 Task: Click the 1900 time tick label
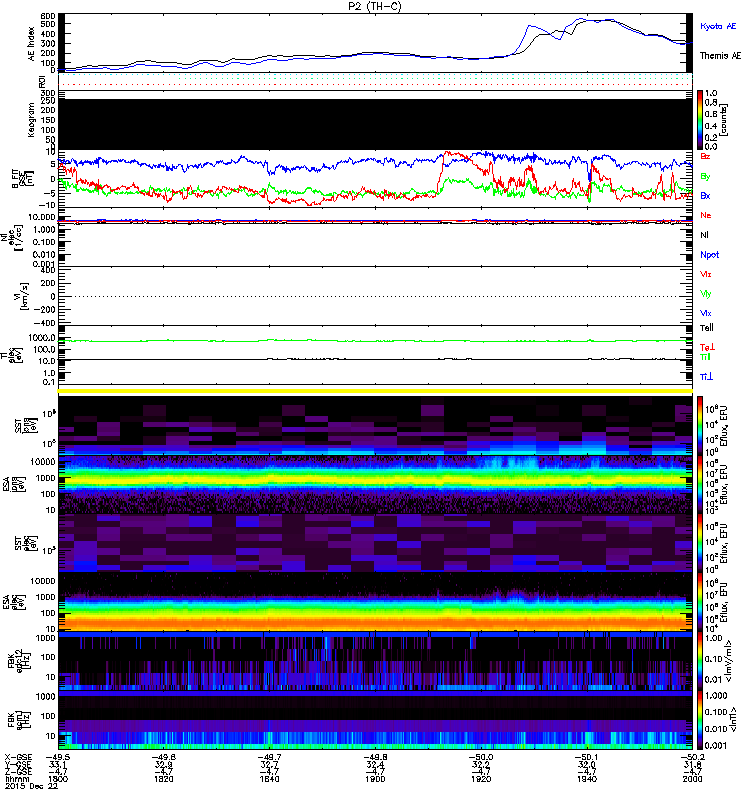click(375, 779)
